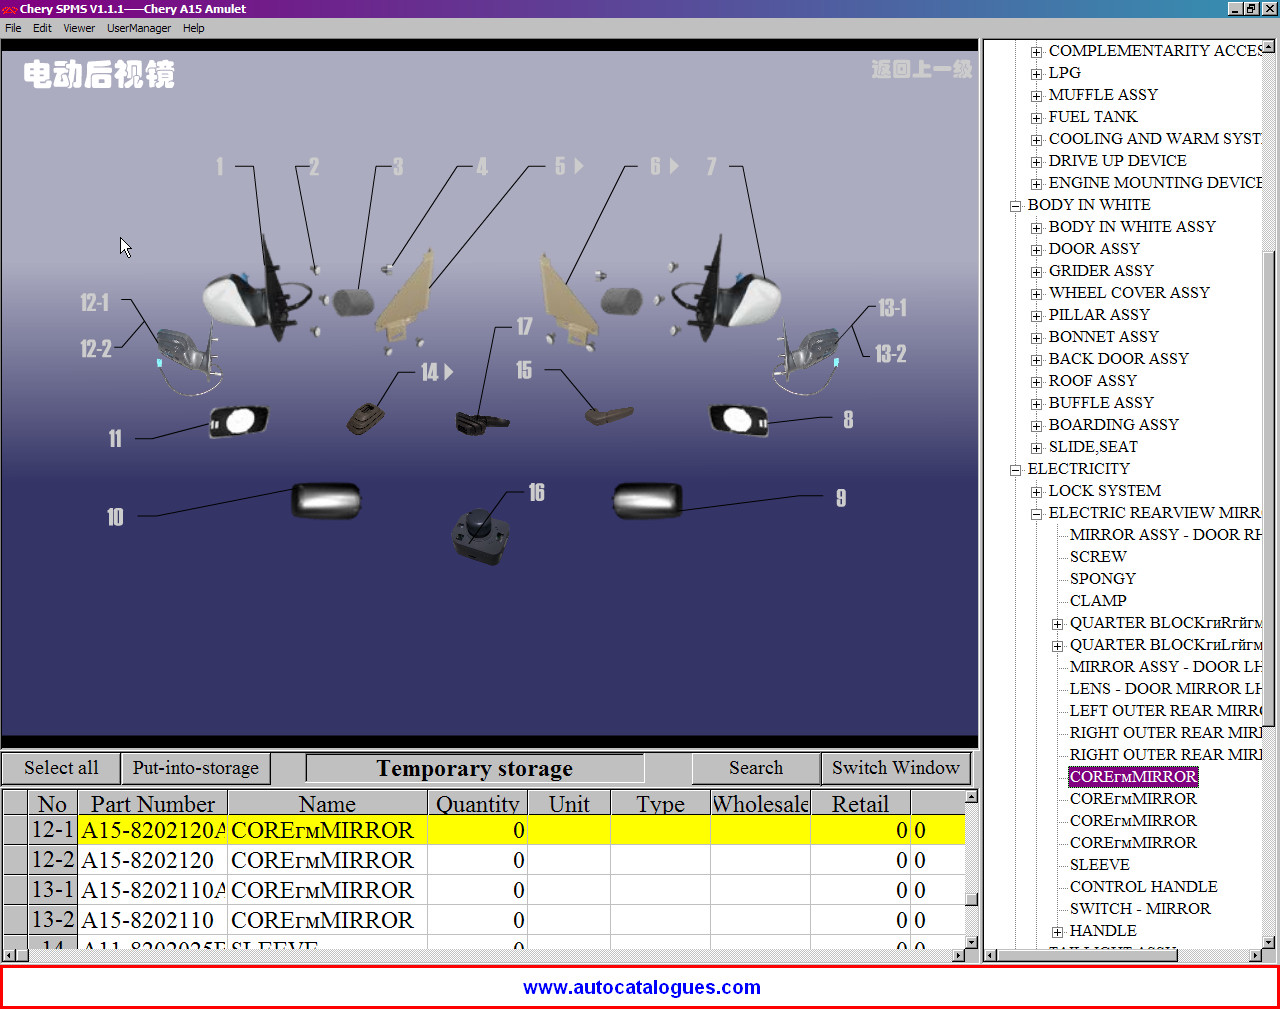Click the arrow beside callout number 5
This screenshot has width=1280, height=1009.
579,166
